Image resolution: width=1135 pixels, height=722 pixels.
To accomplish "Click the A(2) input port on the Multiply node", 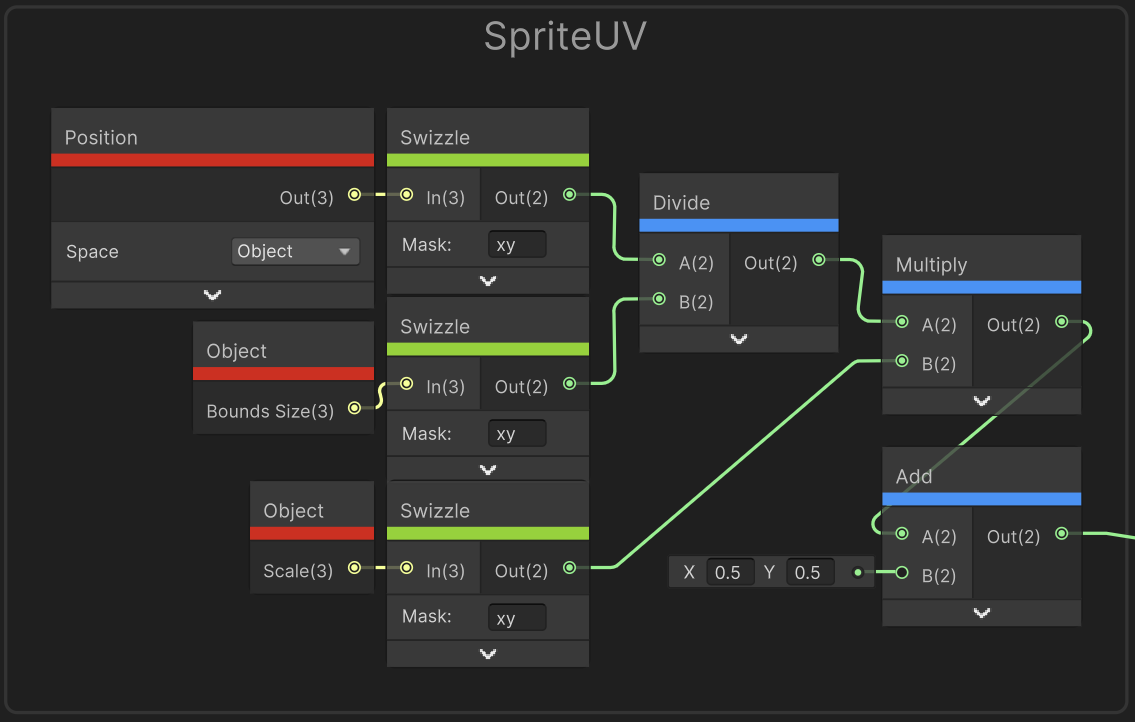I will click(901, 324).
